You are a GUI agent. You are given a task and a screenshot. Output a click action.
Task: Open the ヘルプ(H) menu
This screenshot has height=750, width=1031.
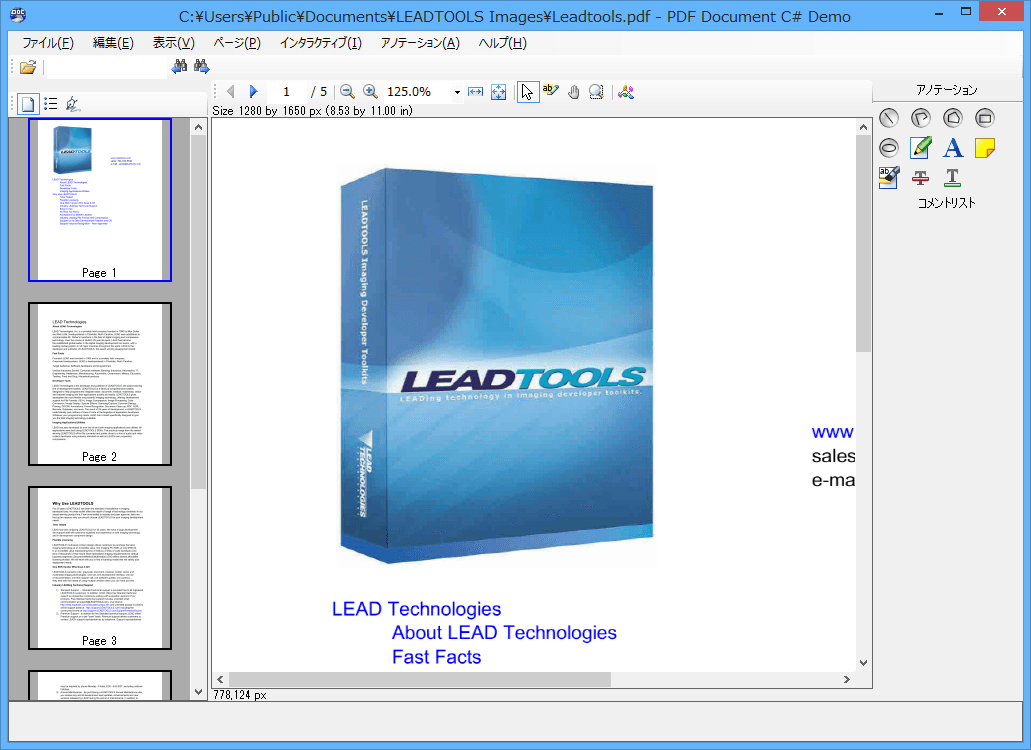(x=502, y=43)
